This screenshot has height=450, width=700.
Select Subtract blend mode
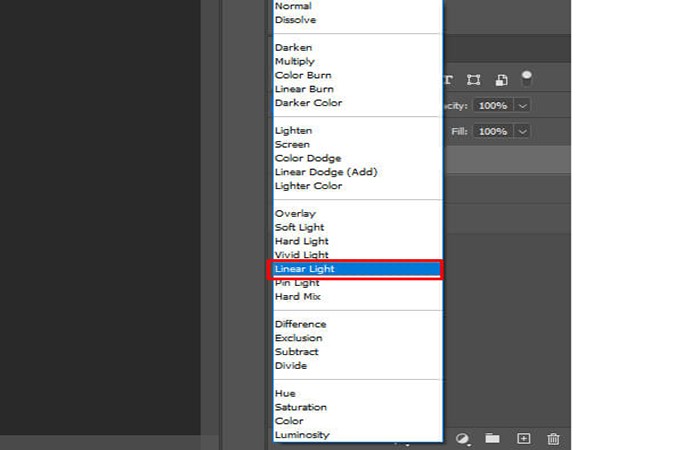pyautogui.click(x=358, y=352)
